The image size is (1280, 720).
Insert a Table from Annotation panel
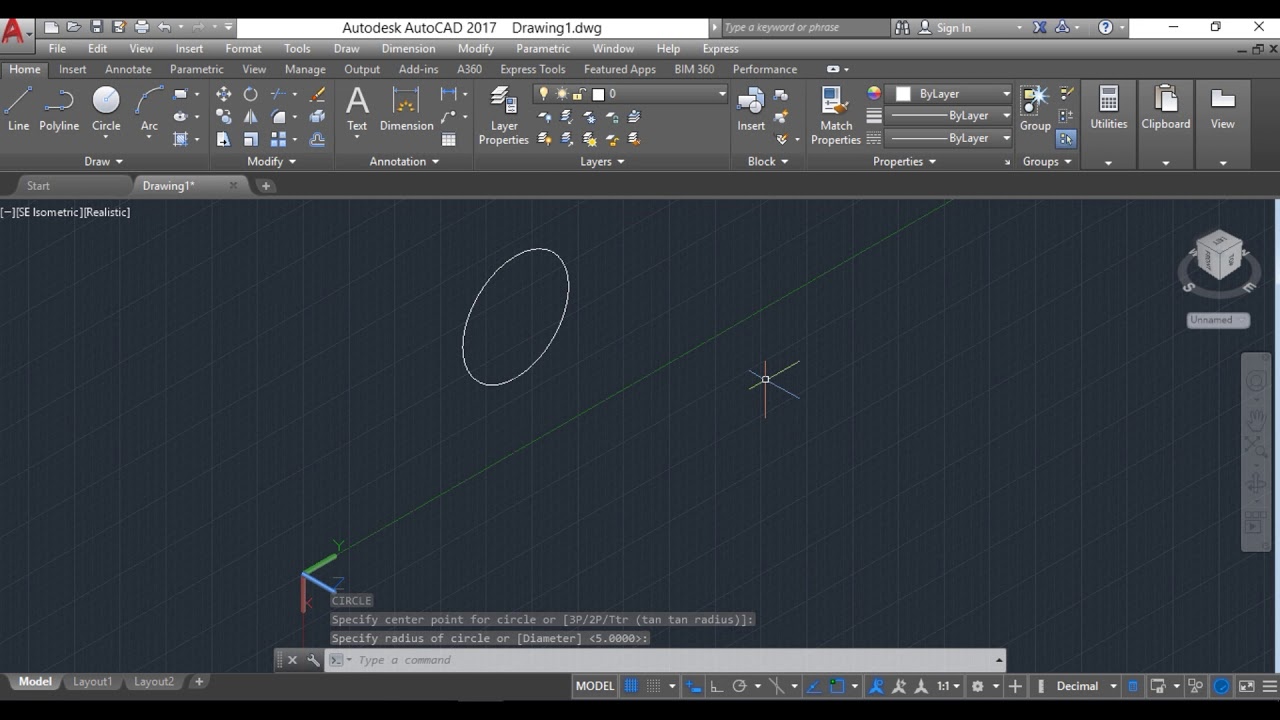coord(449,139)
